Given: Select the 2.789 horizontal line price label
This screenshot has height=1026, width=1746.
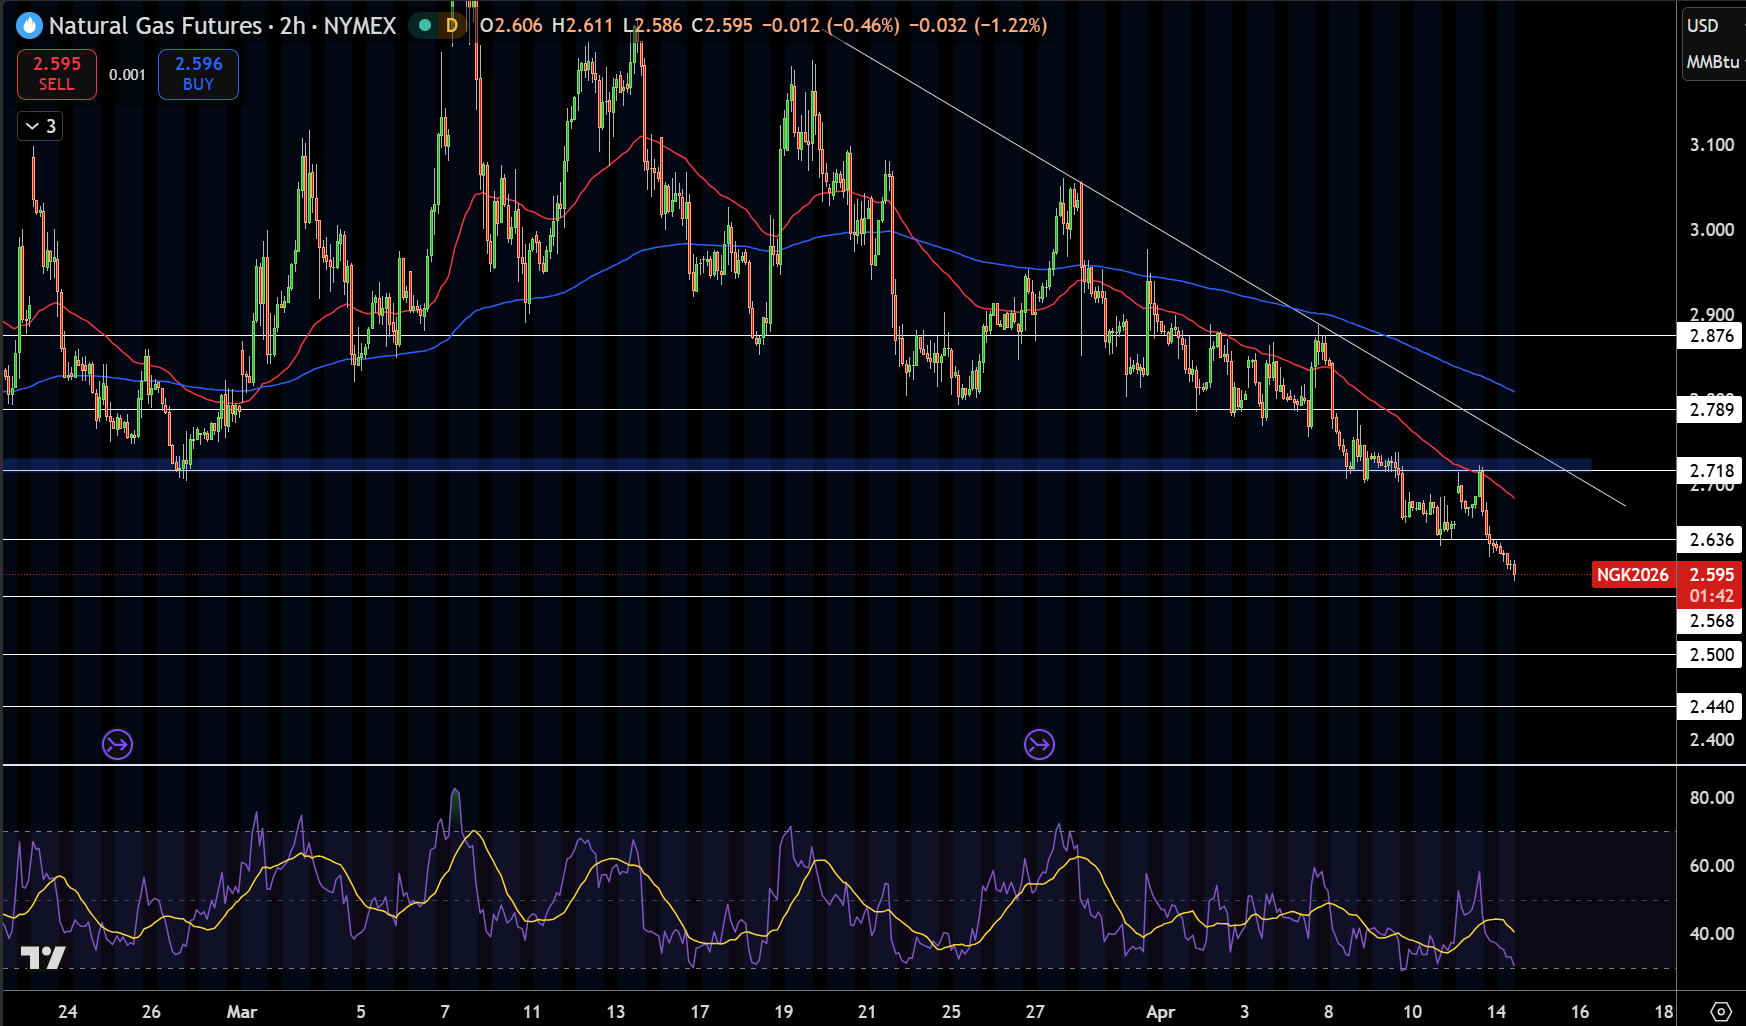Looking at the screenshot, I should (x=1712, y=409).
